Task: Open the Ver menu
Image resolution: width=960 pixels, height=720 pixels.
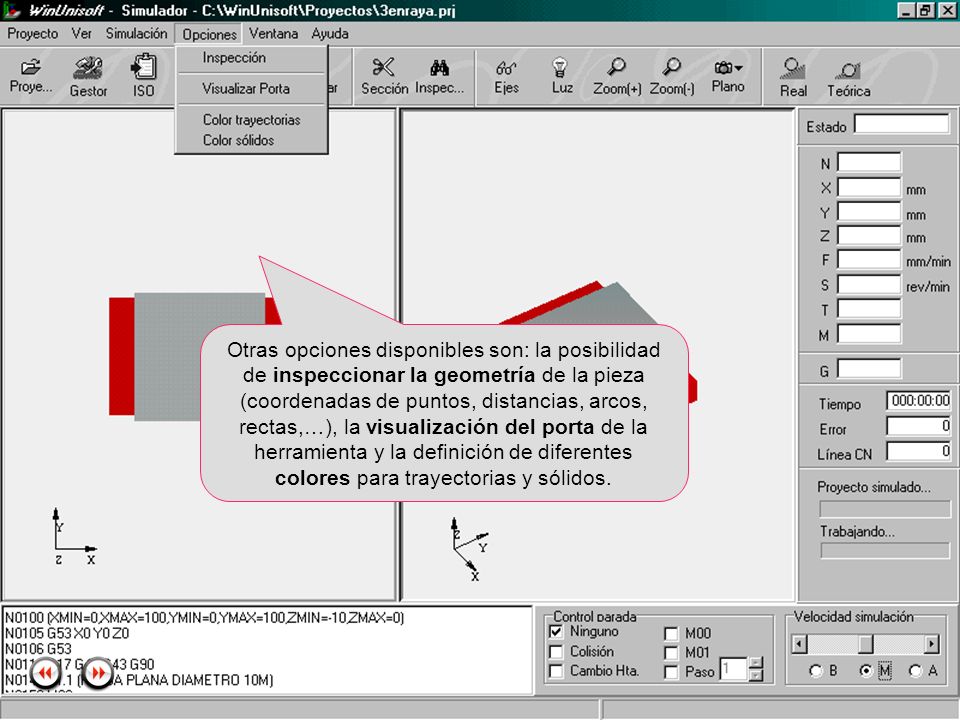Action: 81,34
